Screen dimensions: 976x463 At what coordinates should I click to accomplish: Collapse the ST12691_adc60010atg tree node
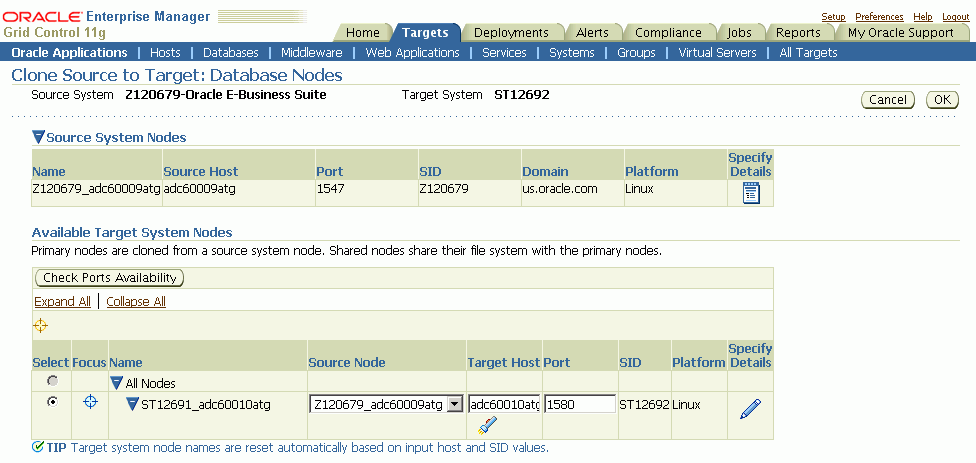tap(132, 405)
